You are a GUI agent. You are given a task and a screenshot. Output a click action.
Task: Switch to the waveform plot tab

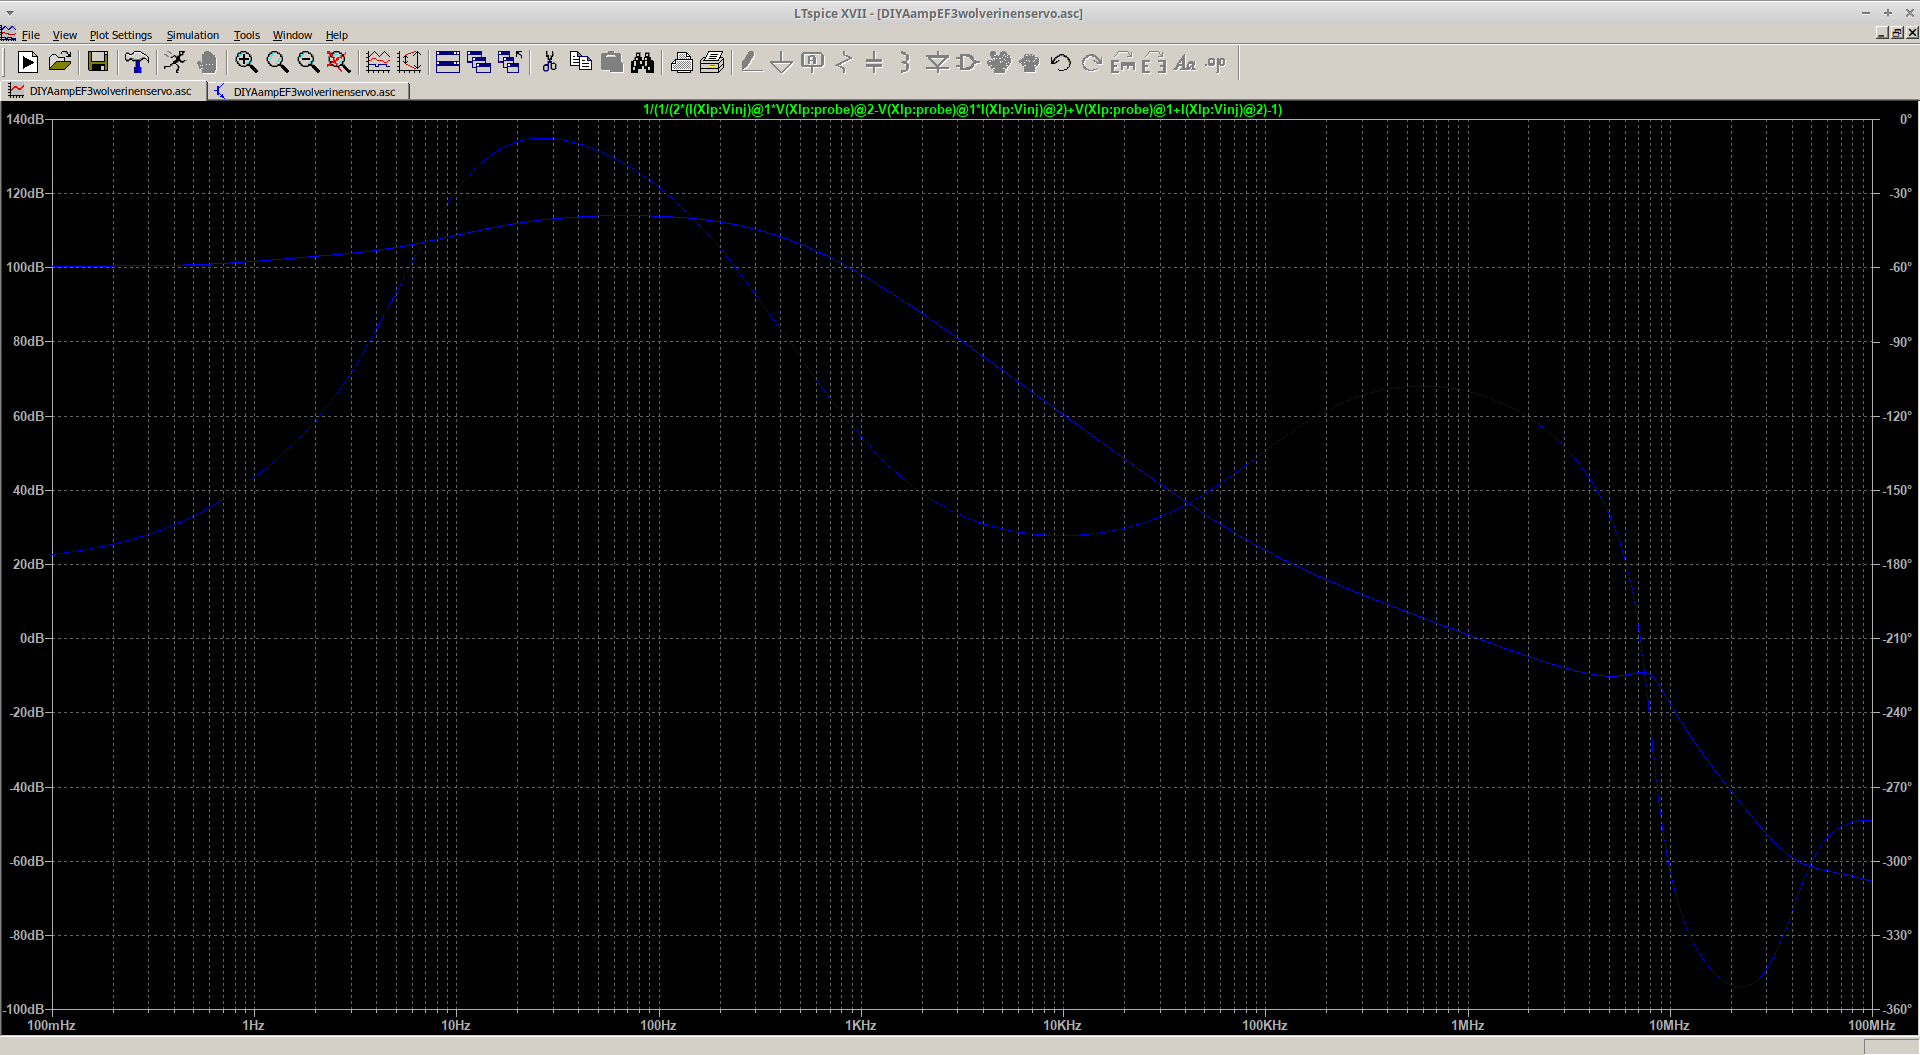point(104,91)
